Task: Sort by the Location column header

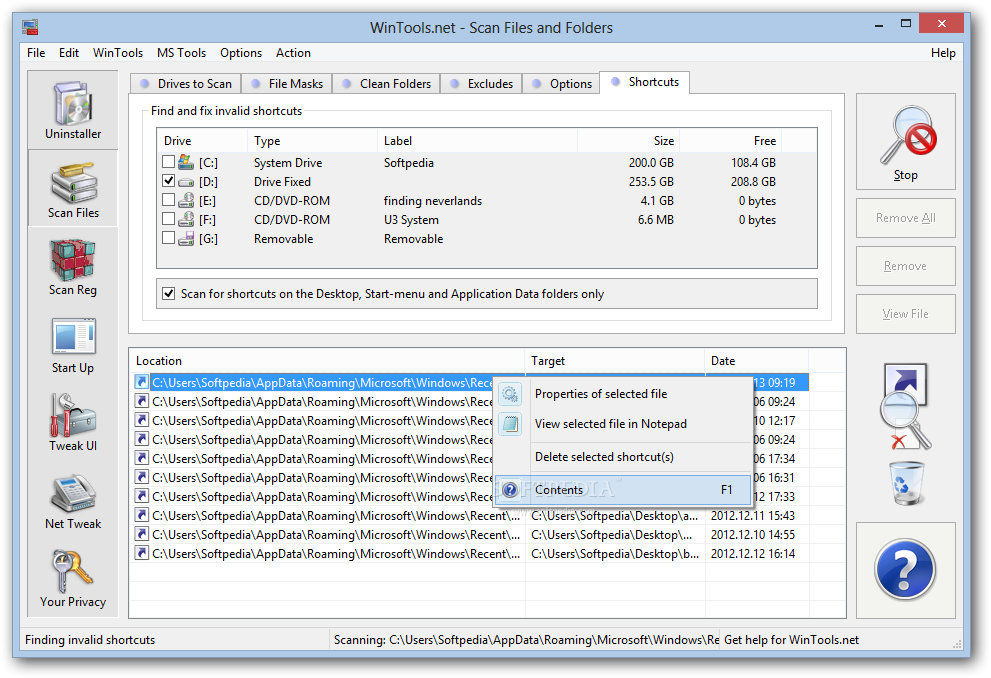Action: (x=327, y=361)
